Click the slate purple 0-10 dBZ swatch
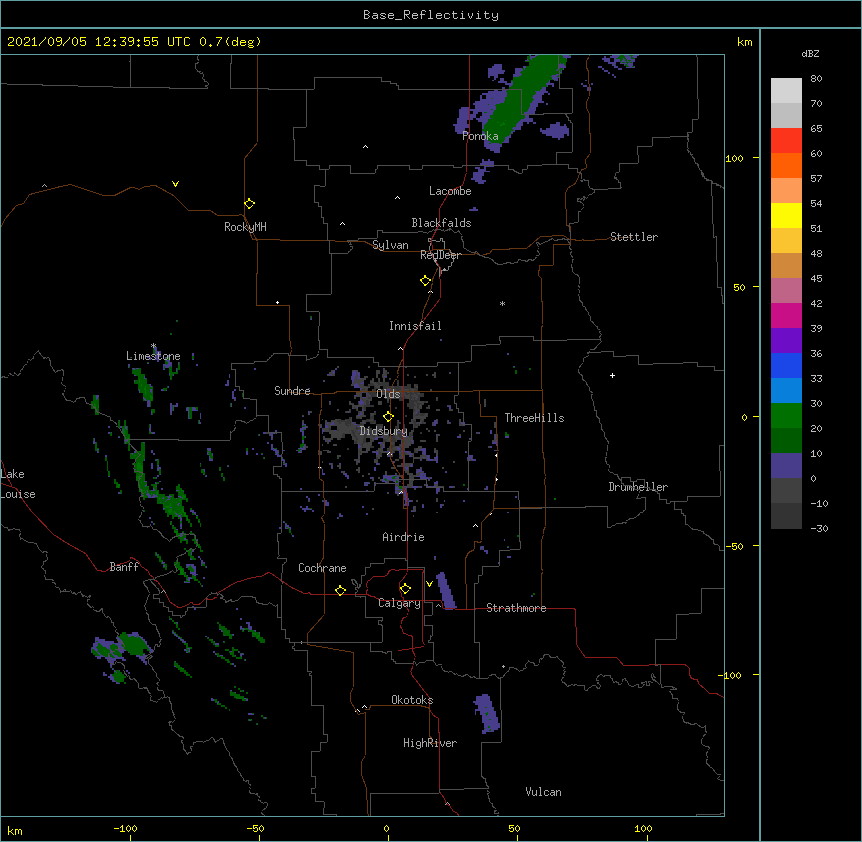Screen dimensions: 862x842 pos(786,466)
